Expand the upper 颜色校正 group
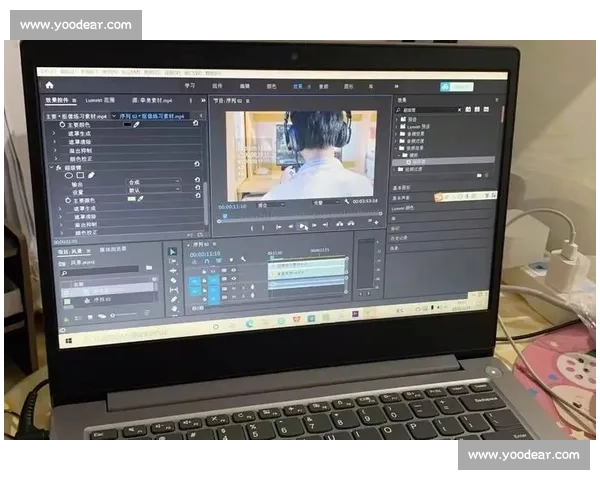Screen dimensions: 600x480 56,158
